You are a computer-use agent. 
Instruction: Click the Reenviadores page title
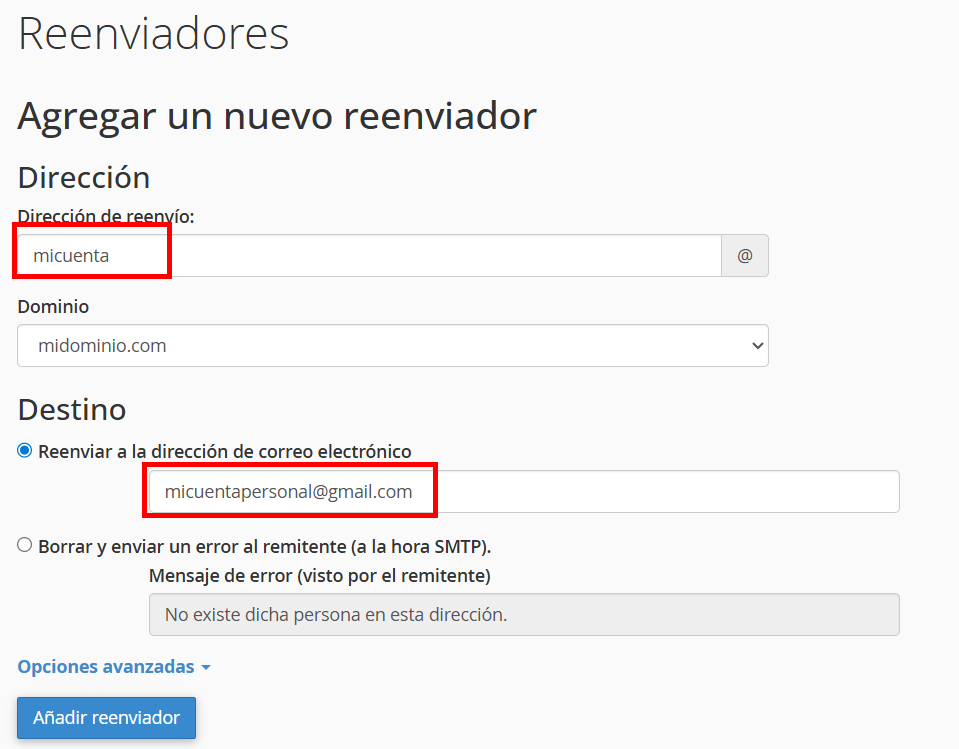click(x=153, y=34)
